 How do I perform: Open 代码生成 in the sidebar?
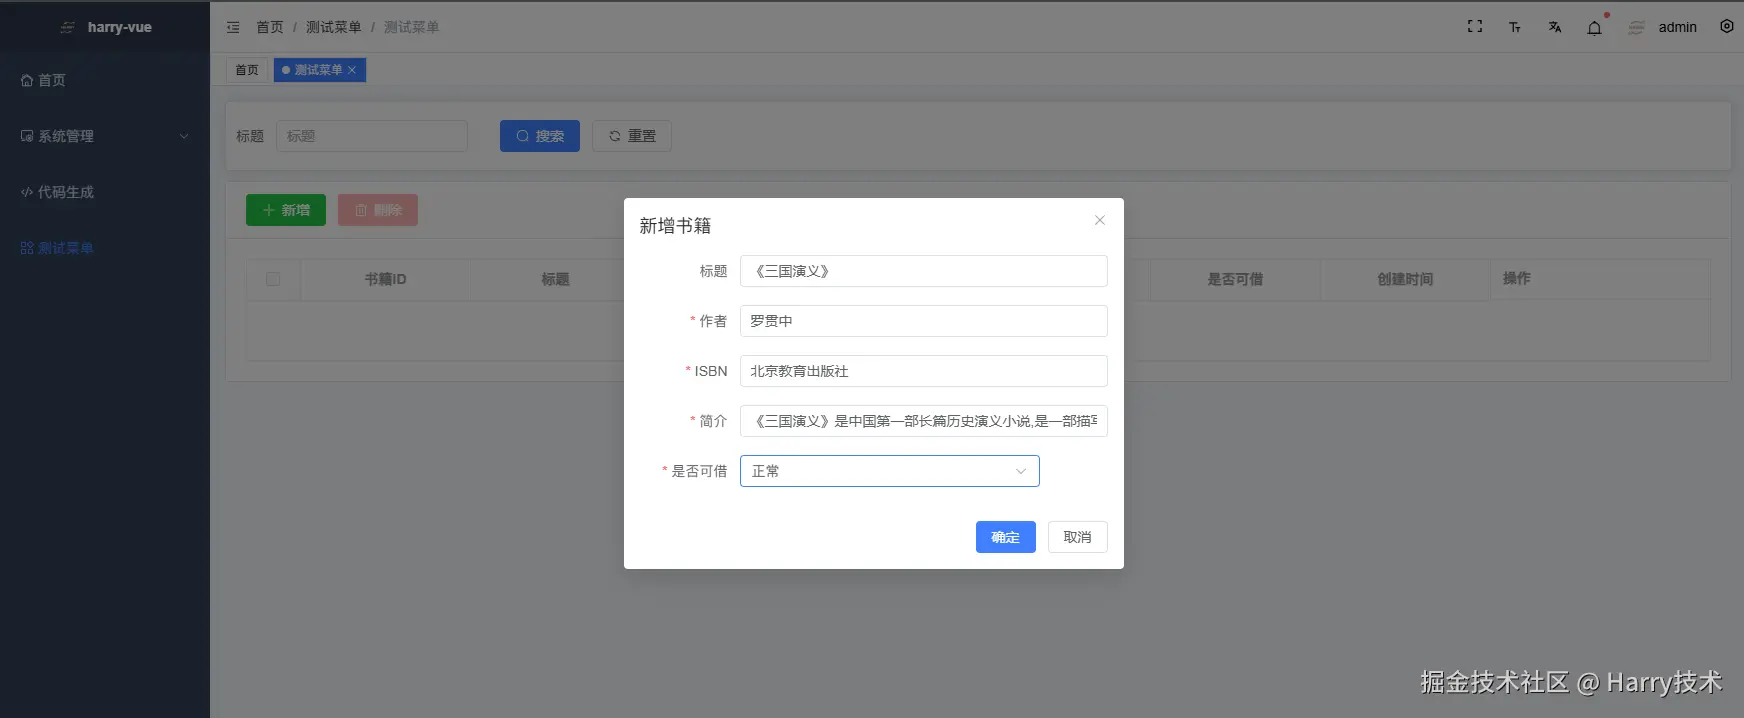pyautogui.click(x=105, y=192)
